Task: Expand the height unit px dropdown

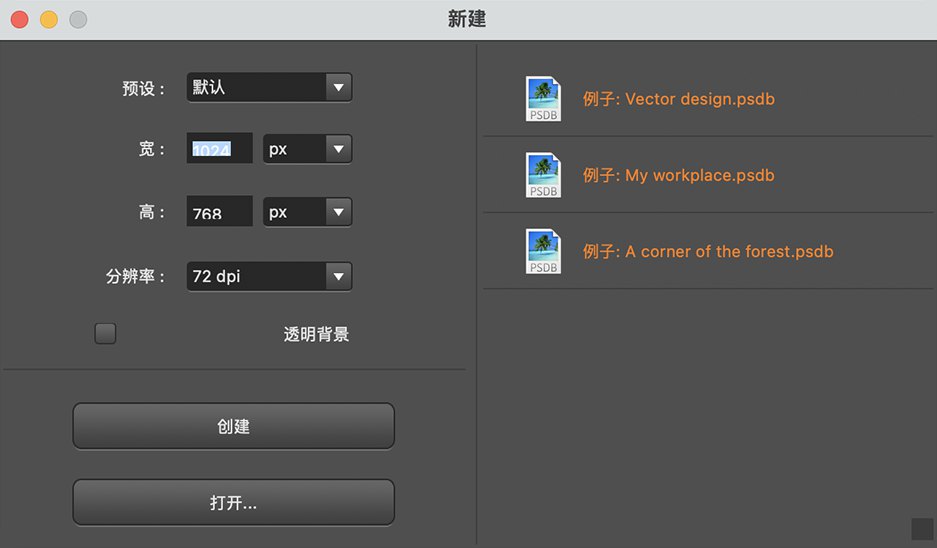Action: tap(307, 212)
